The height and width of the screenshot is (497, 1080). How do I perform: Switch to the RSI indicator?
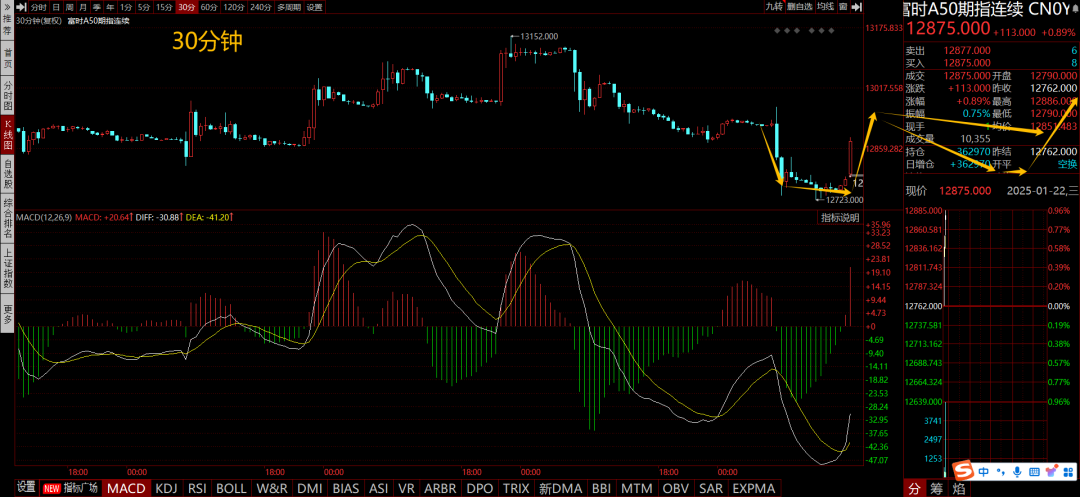[197, 488]
